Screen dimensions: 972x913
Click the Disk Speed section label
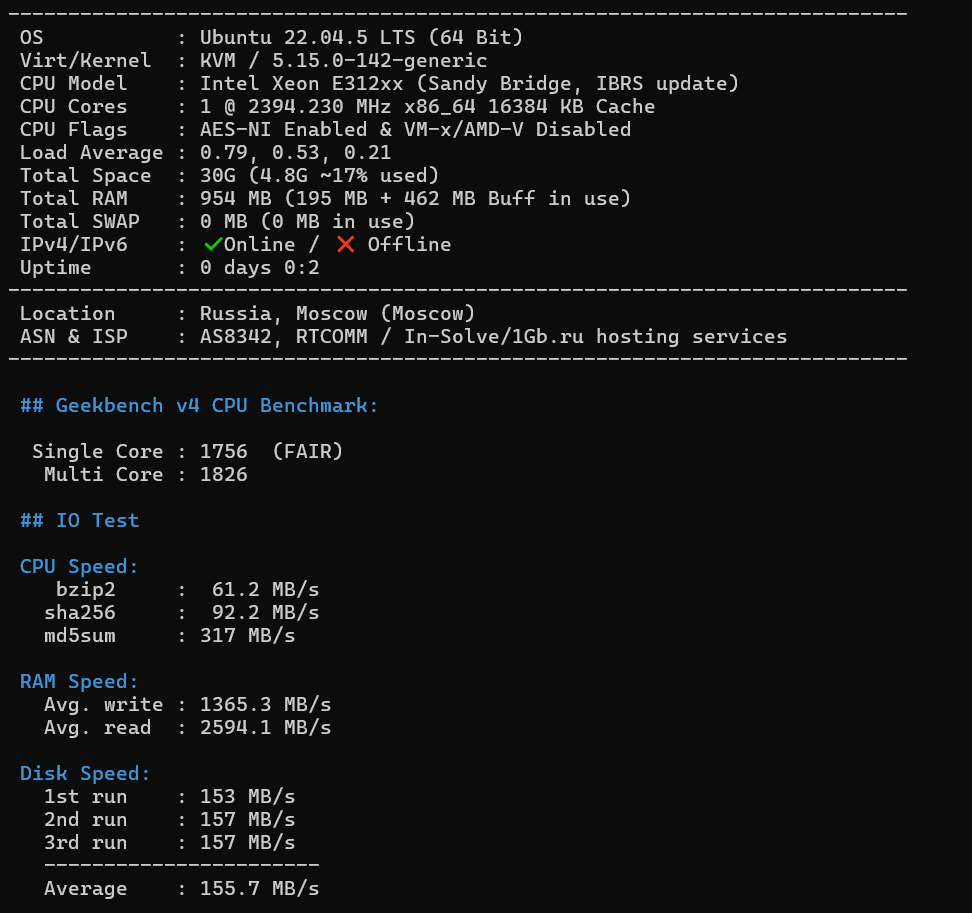[x=85, y=774]
